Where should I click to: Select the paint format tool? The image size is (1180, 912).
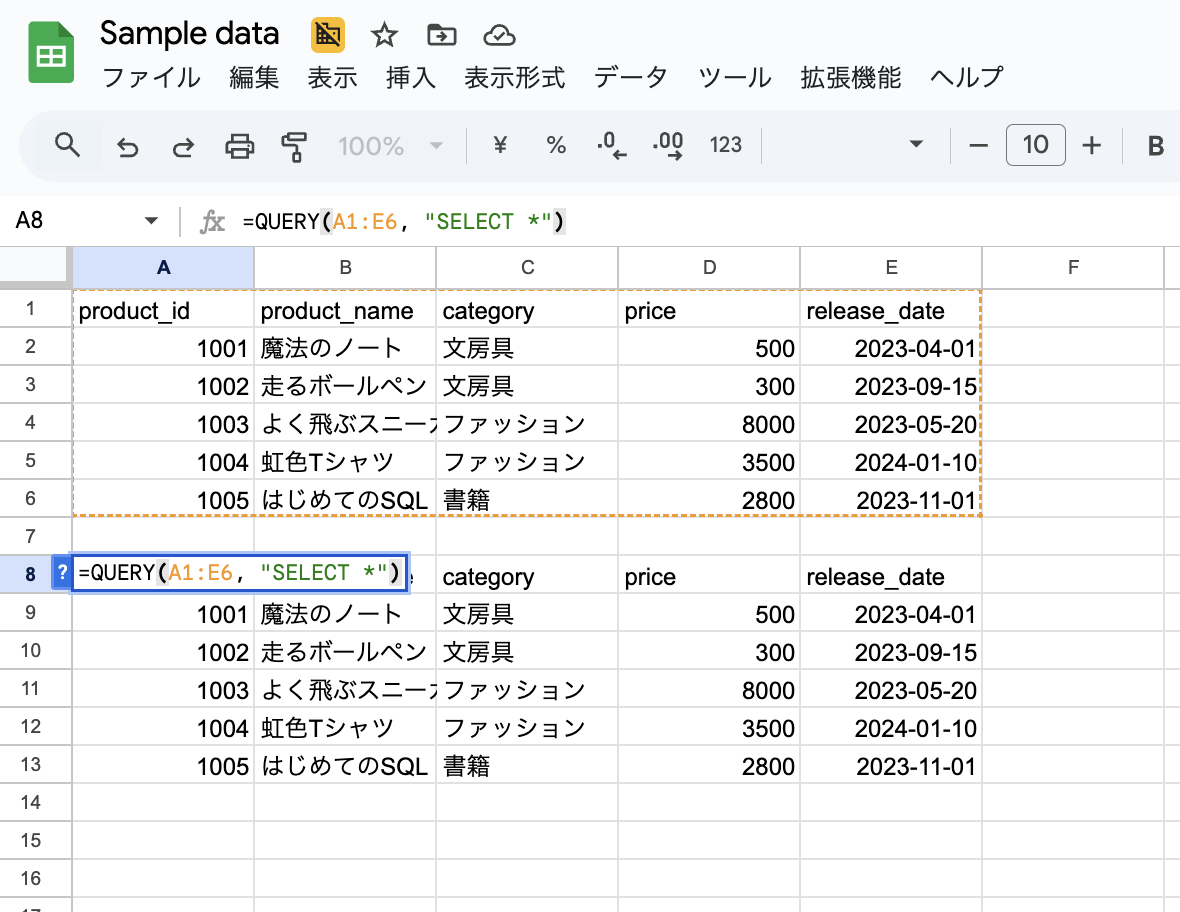[x=294, y=147]
